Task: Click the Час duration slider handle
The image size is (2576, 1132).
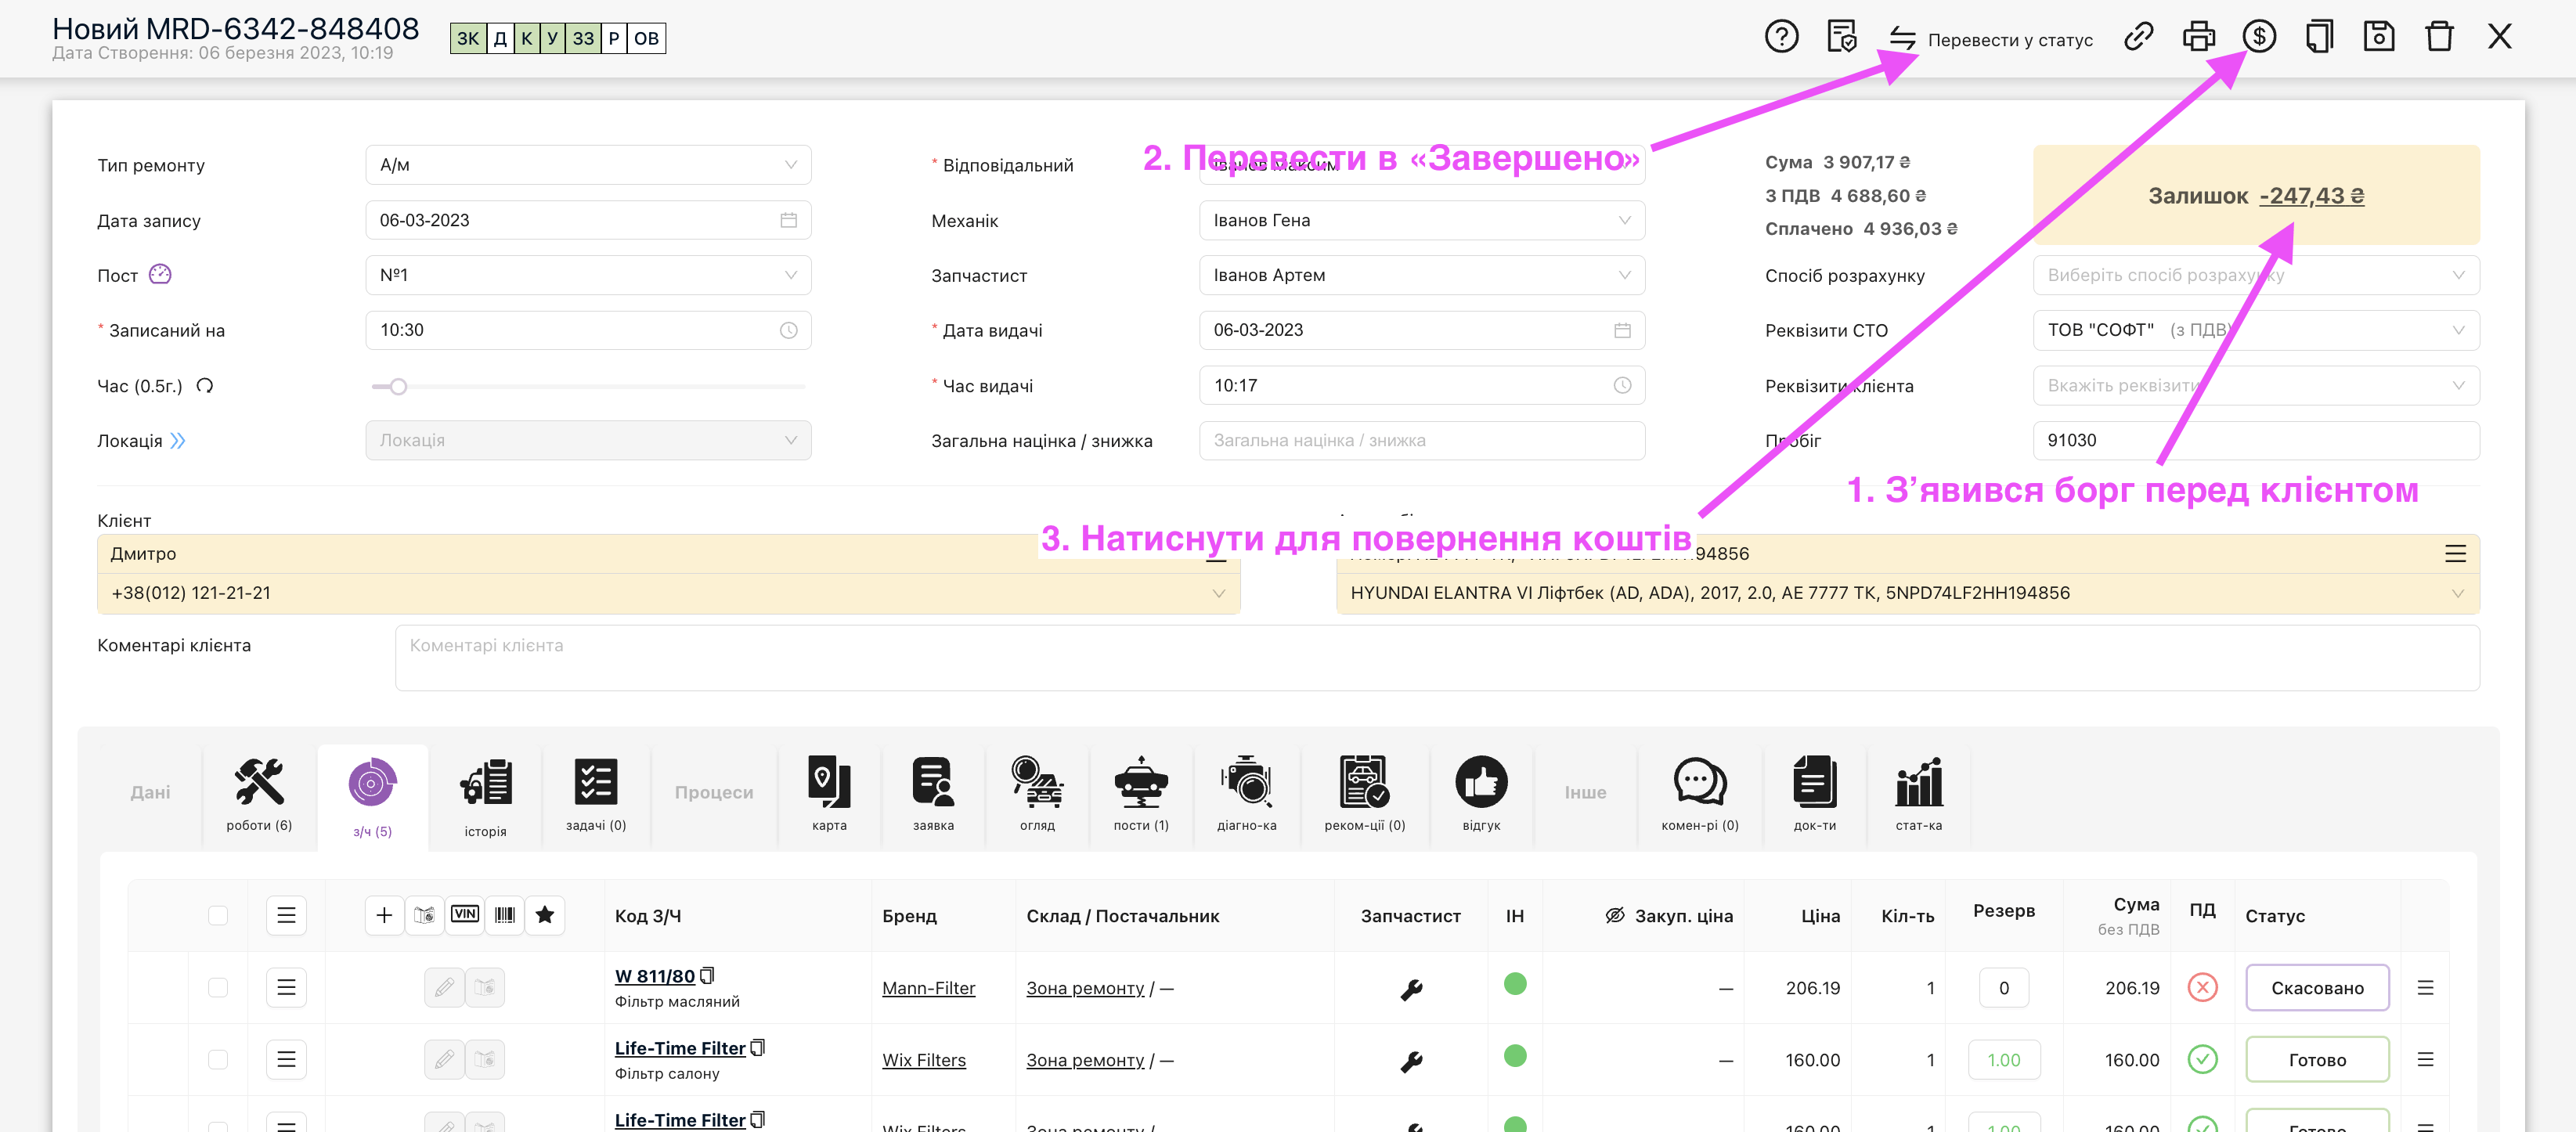Action: 398,386
